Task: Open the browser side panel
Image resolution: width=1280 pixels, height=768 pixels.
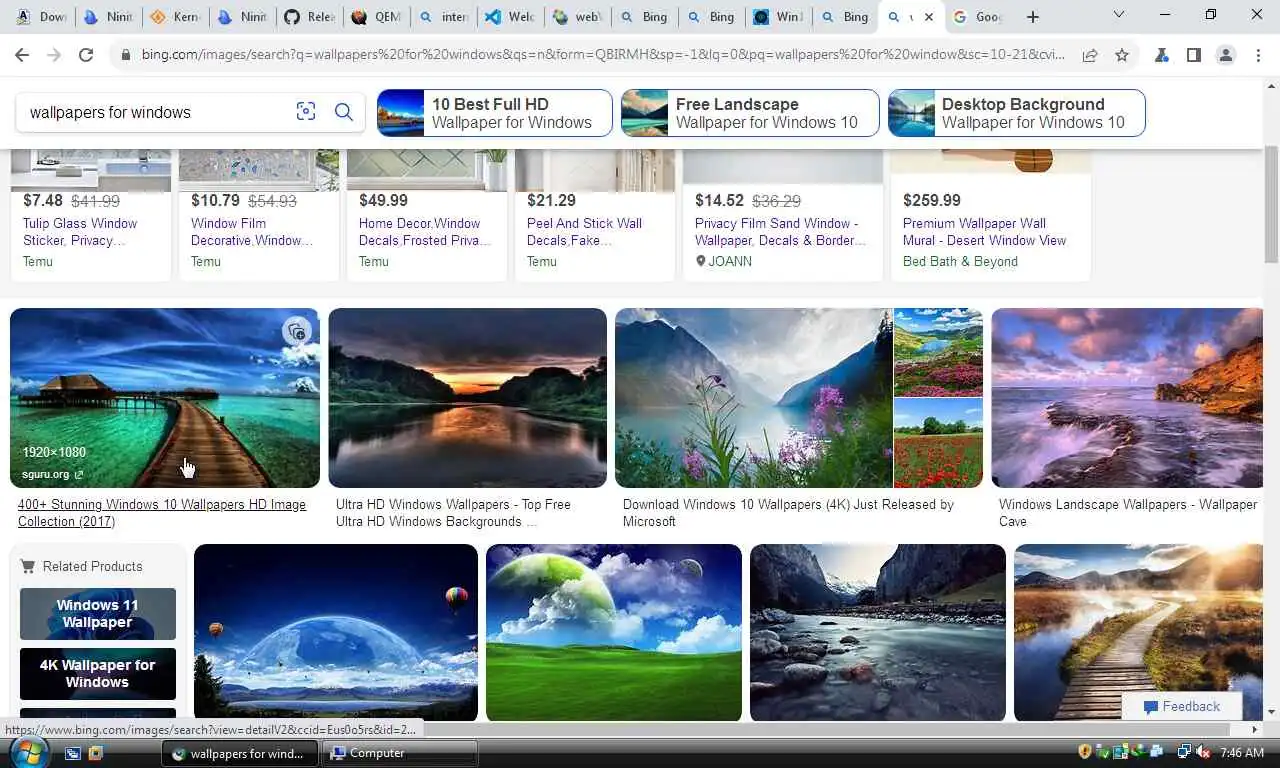Action: [1194, 56]
